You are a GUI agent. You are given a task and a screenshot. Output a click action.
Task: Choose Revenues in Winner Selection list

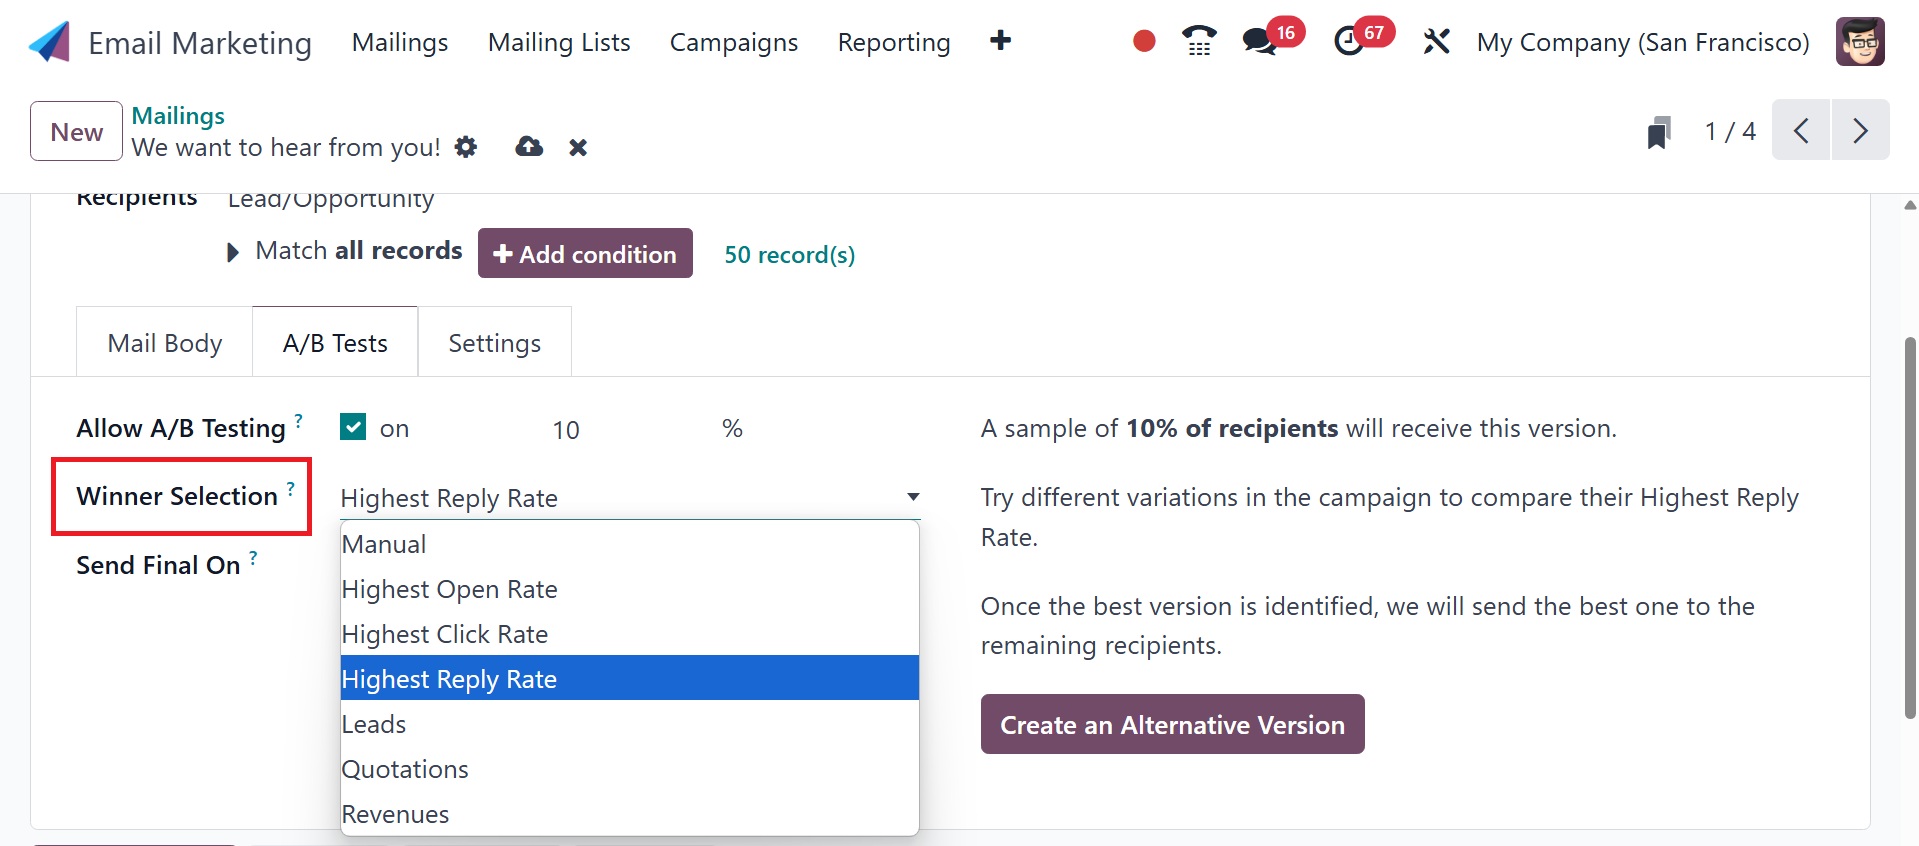point(395,814)
